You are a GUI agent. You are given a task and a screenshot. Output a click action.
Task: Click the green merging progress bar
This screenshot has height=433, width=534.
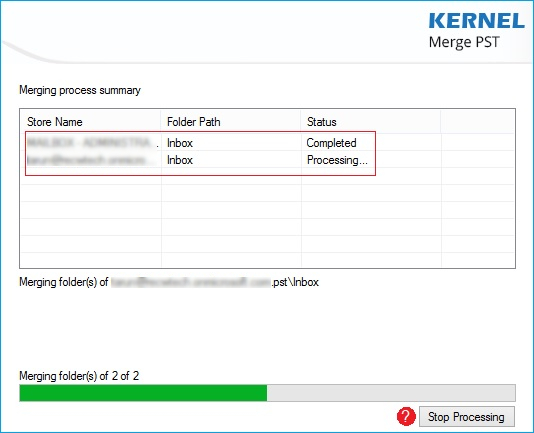pyautogui.click(x=143, y=393)
